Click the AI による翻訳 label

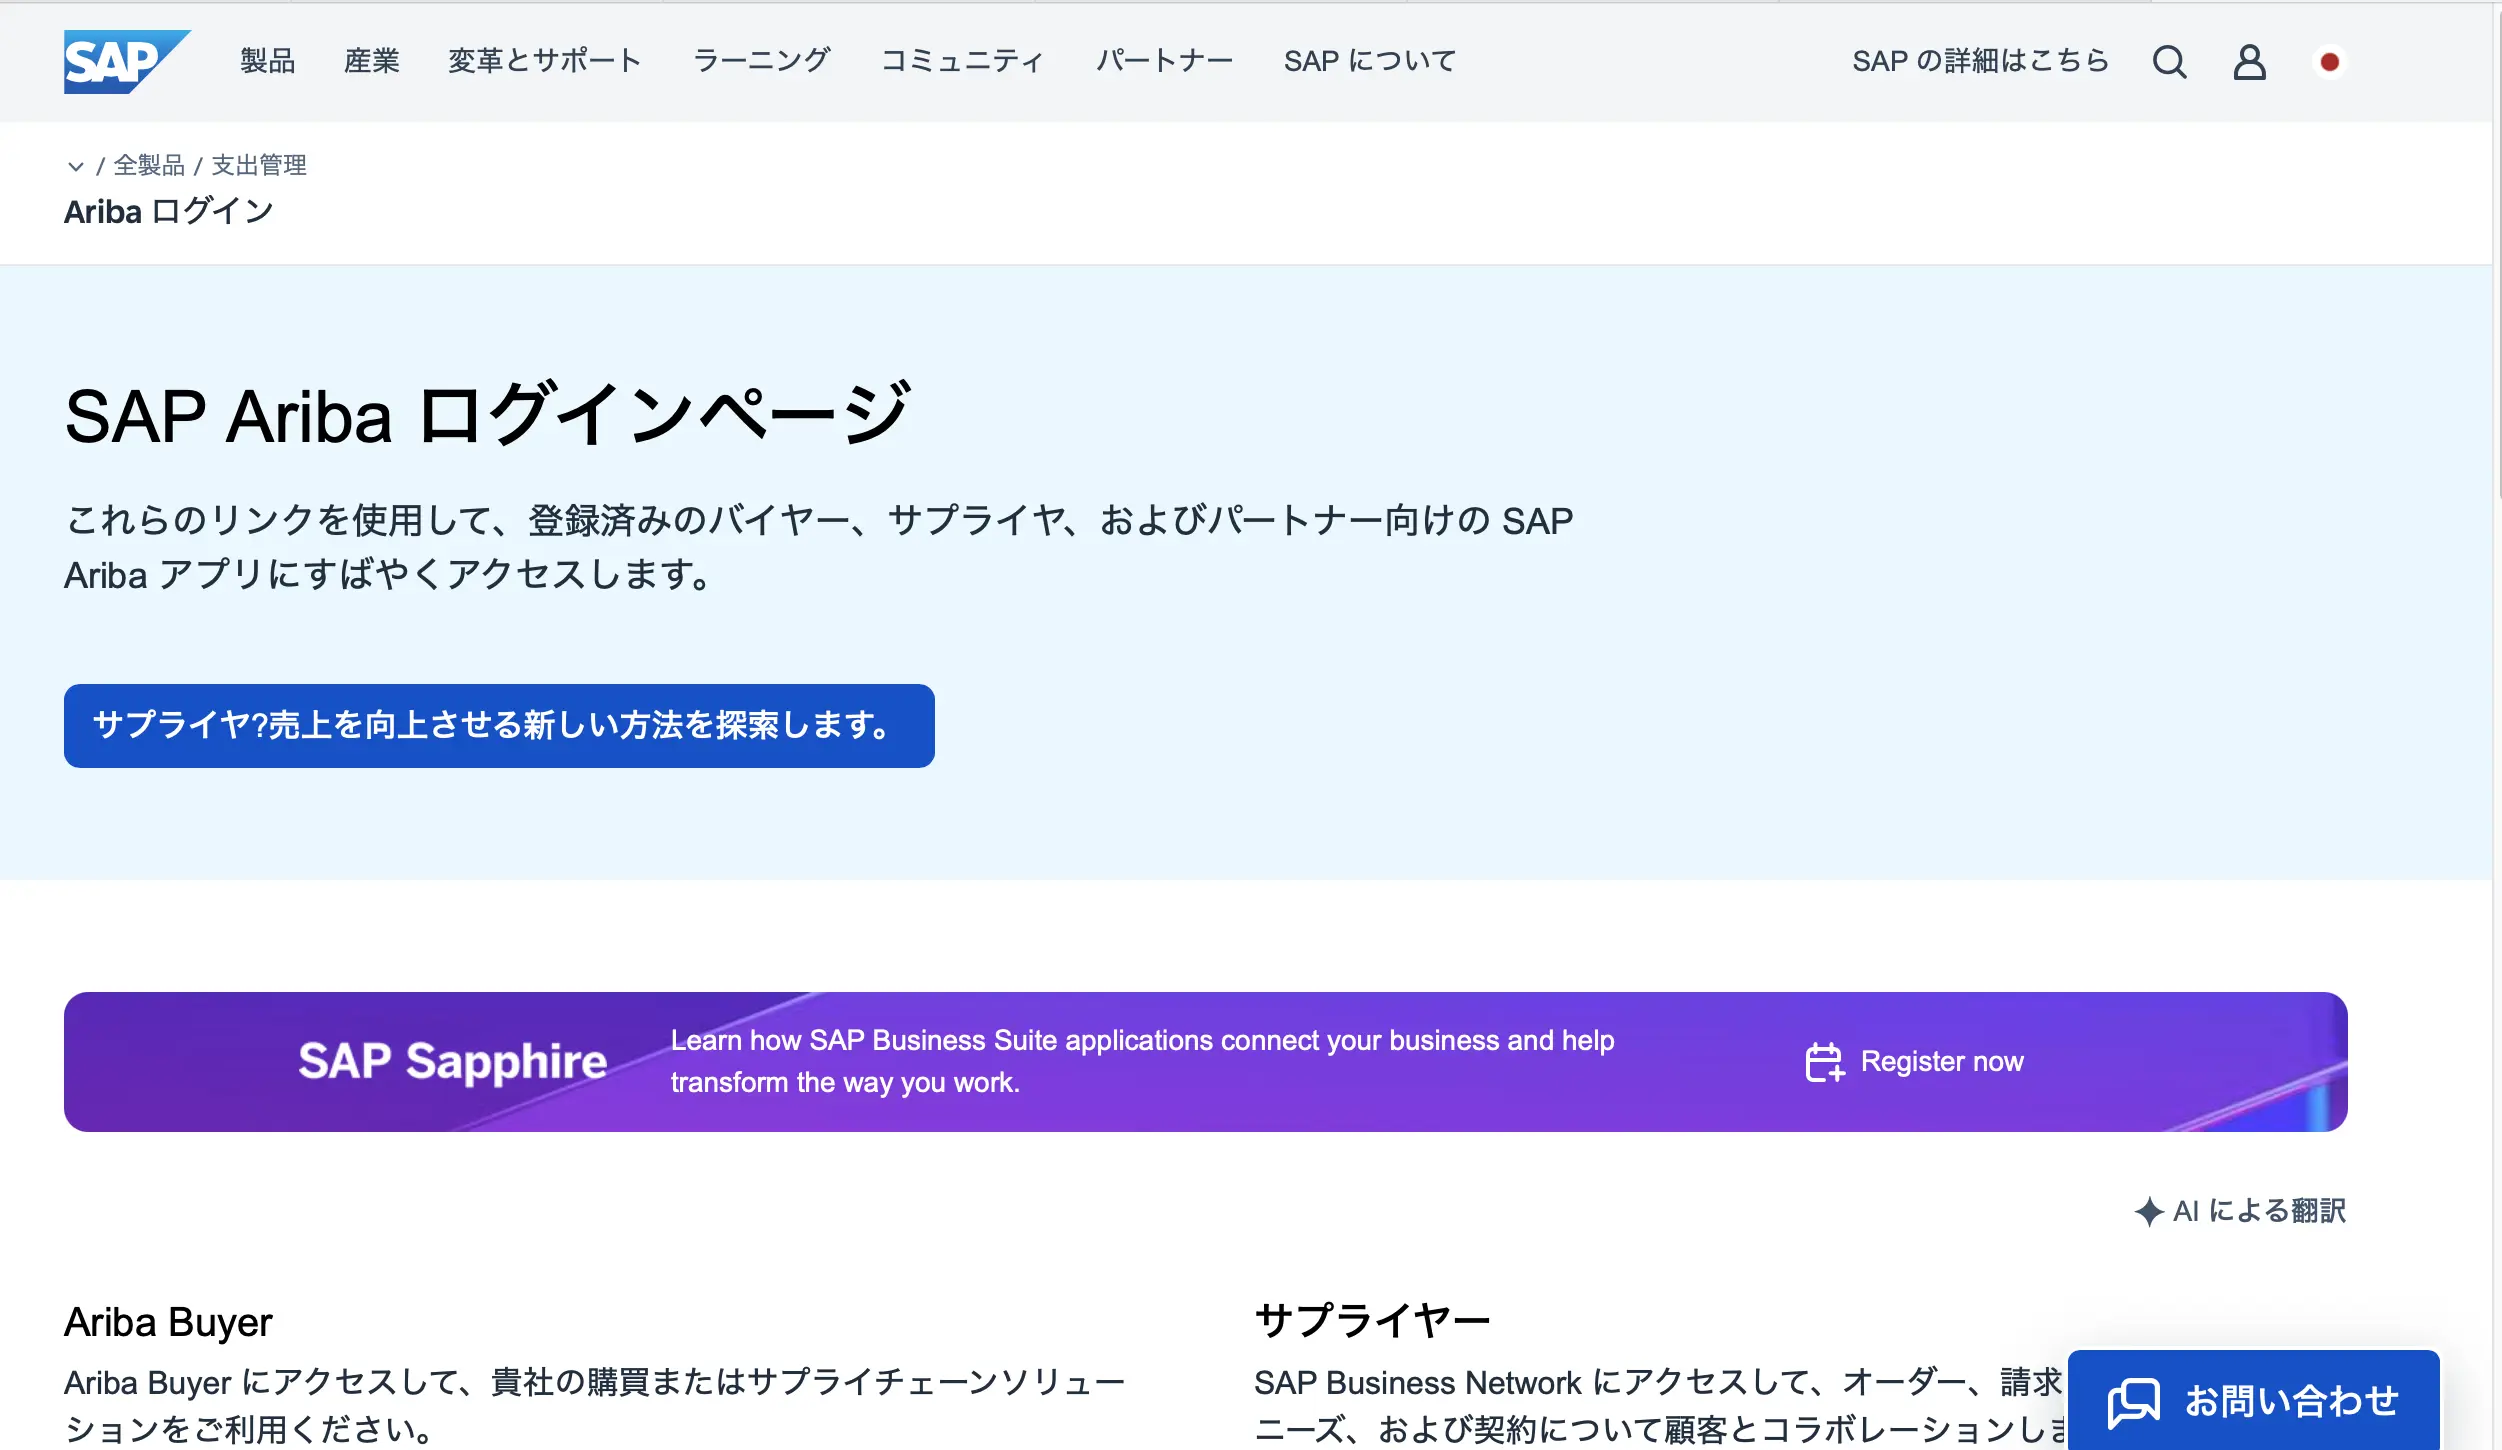[2259, 1211]
